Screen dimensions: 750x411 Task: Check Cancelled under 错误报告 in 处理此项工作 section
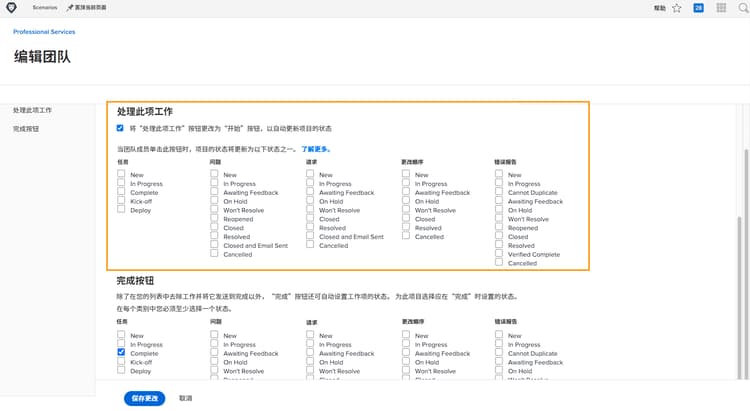coord(499,262)
